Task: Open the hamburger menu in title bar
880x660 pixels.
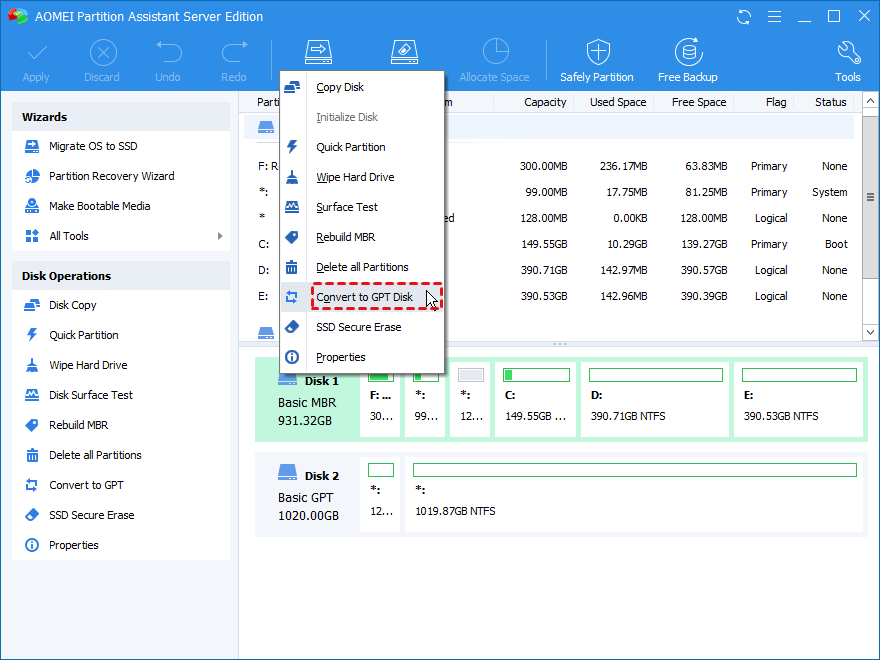Action: pyautogui.click(x=774, y=17)
